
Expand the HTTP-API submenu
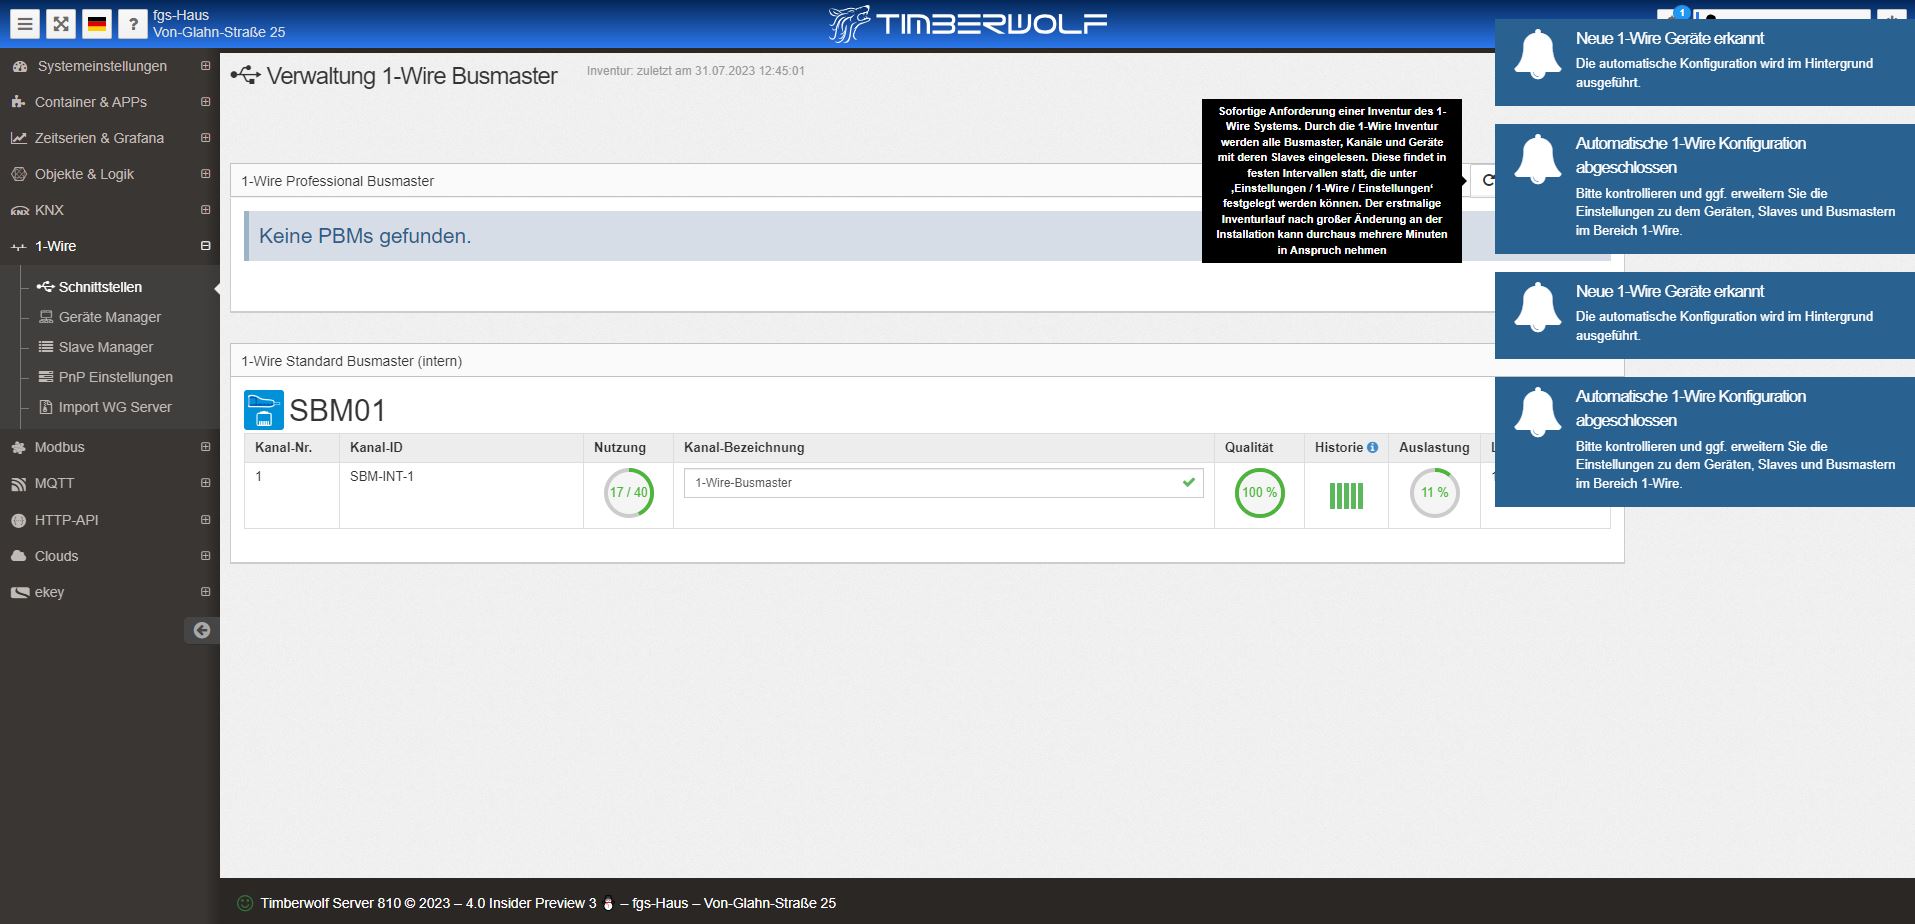point(205,520)
